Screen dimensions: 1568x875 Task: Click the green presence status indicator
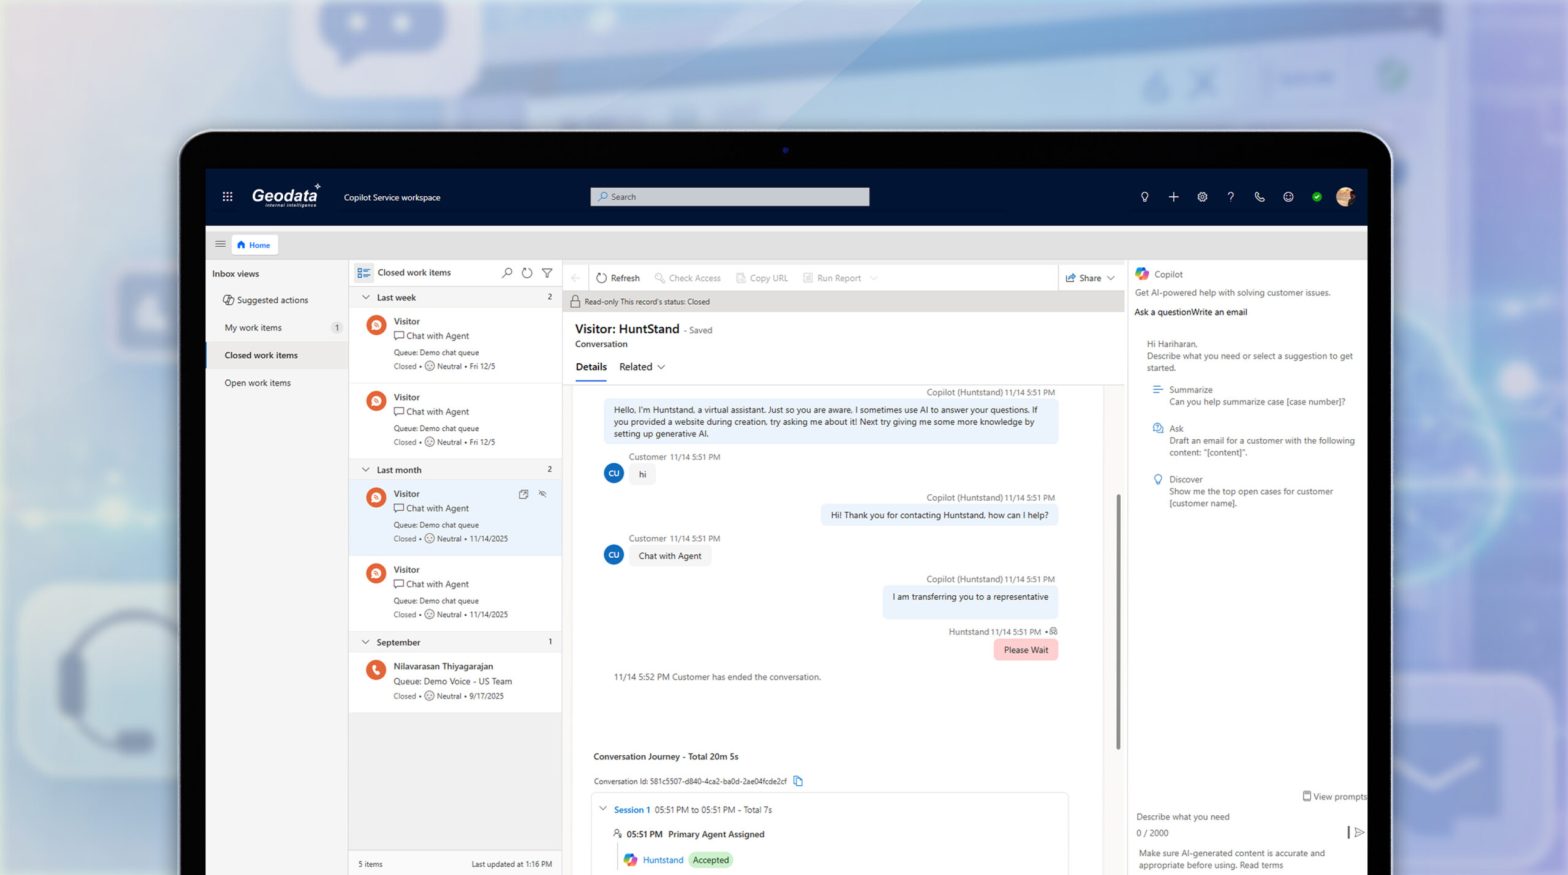tap(1317, 197)
